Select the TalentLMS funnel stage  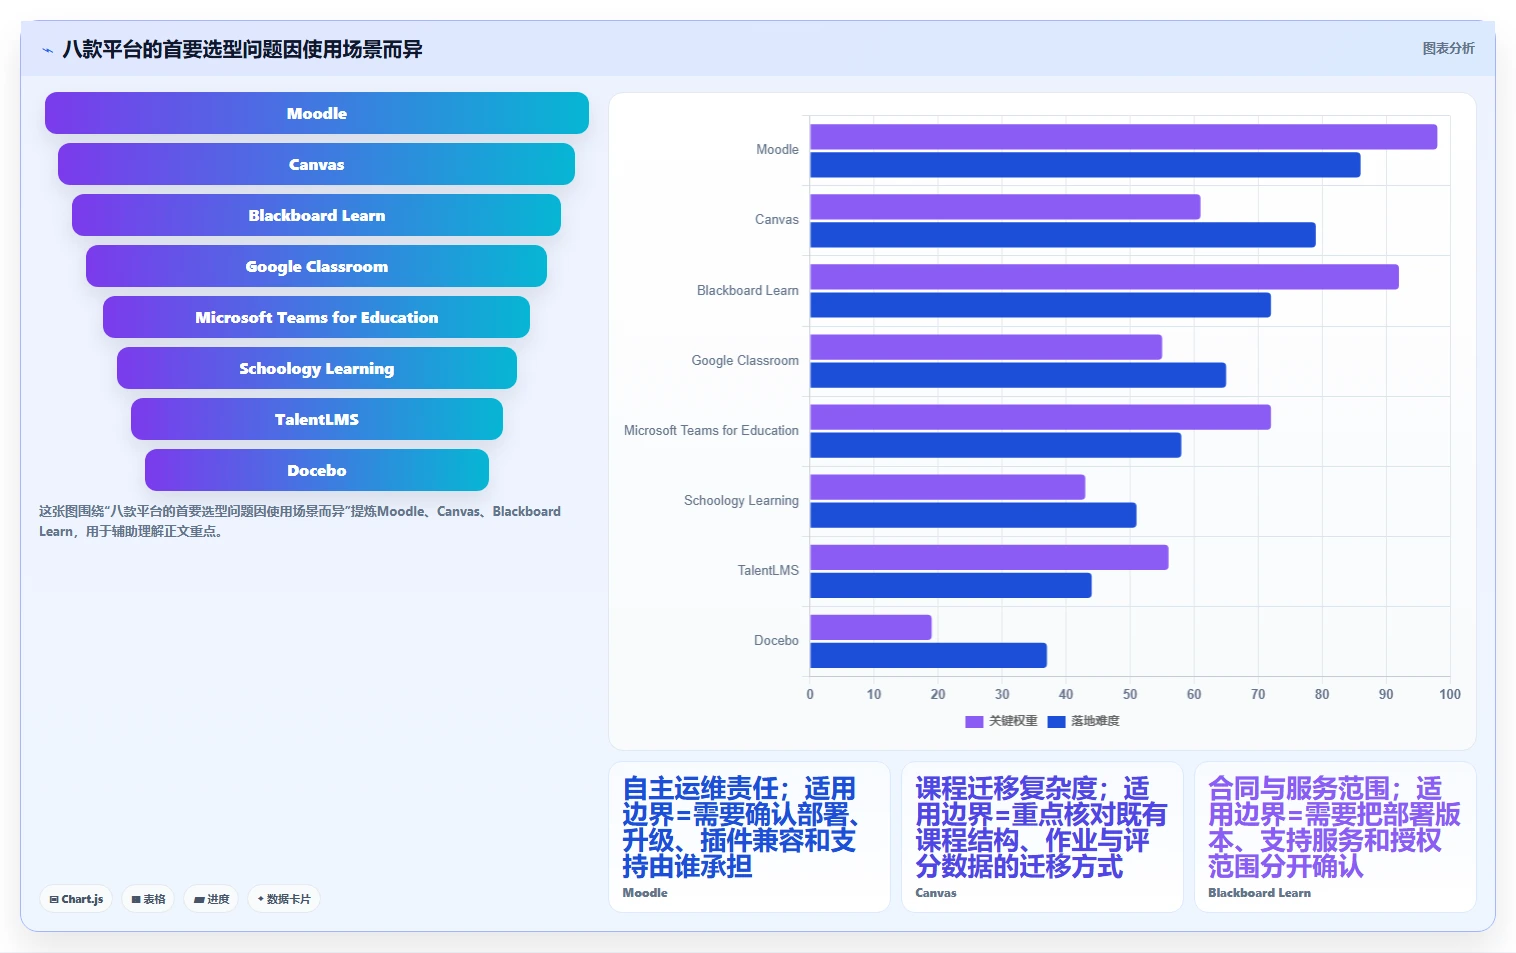(317, 419)
